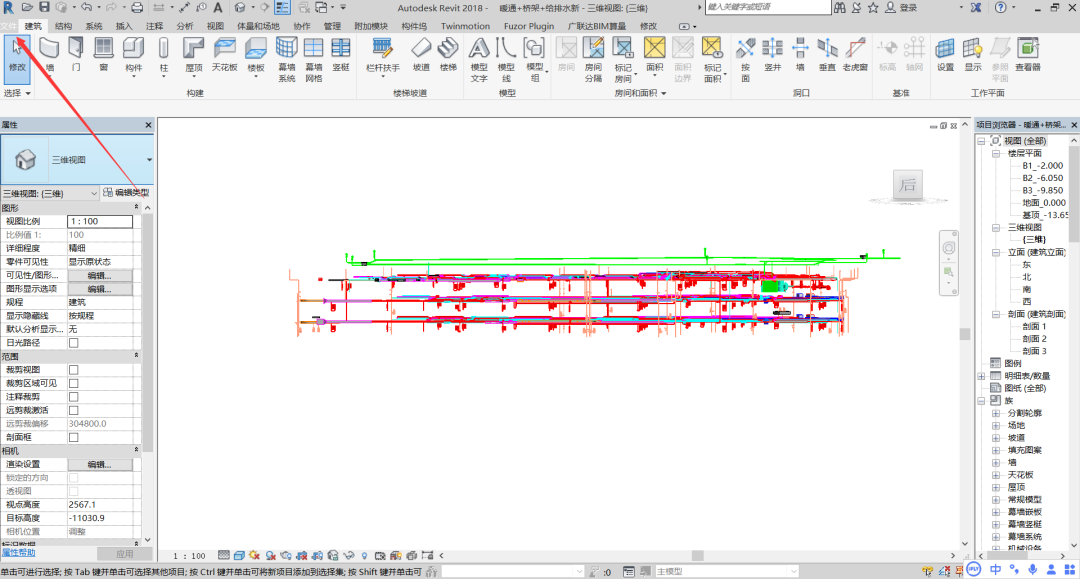This screenshot has height=579, width=1080.
Task: Select the 老虎窗 (Dormer) opening tool
Action: 855,54
